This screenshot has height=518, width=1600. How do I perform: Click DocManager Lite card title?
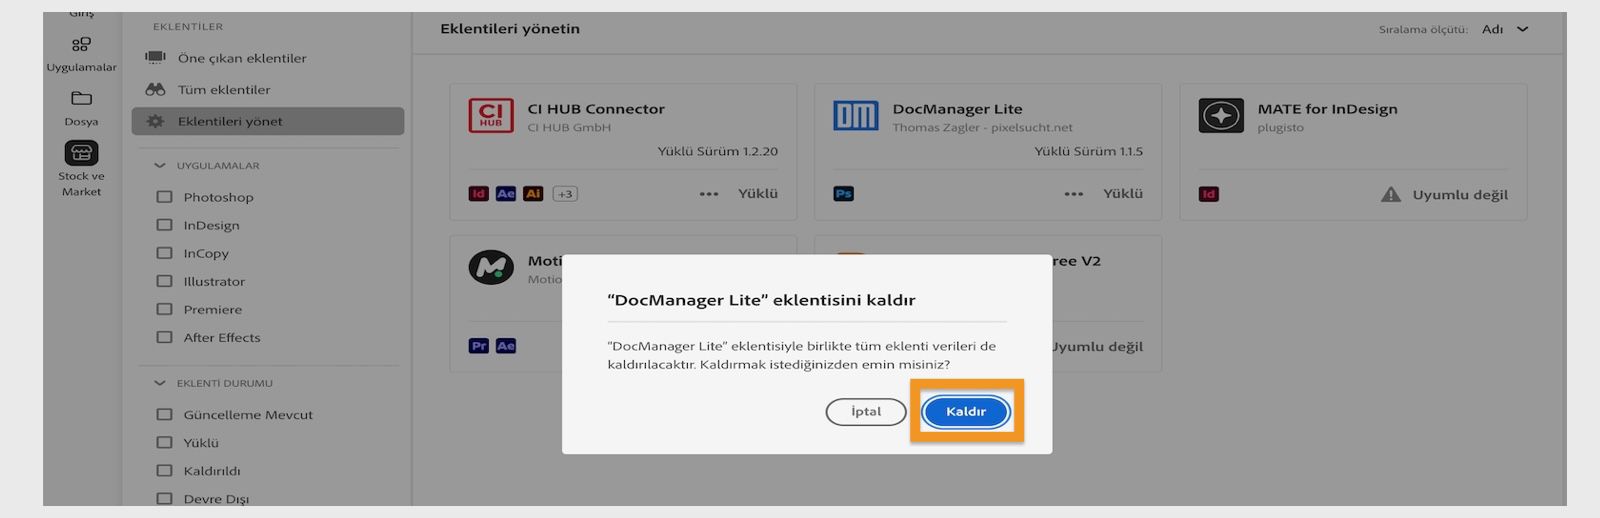tap(957, 109)
